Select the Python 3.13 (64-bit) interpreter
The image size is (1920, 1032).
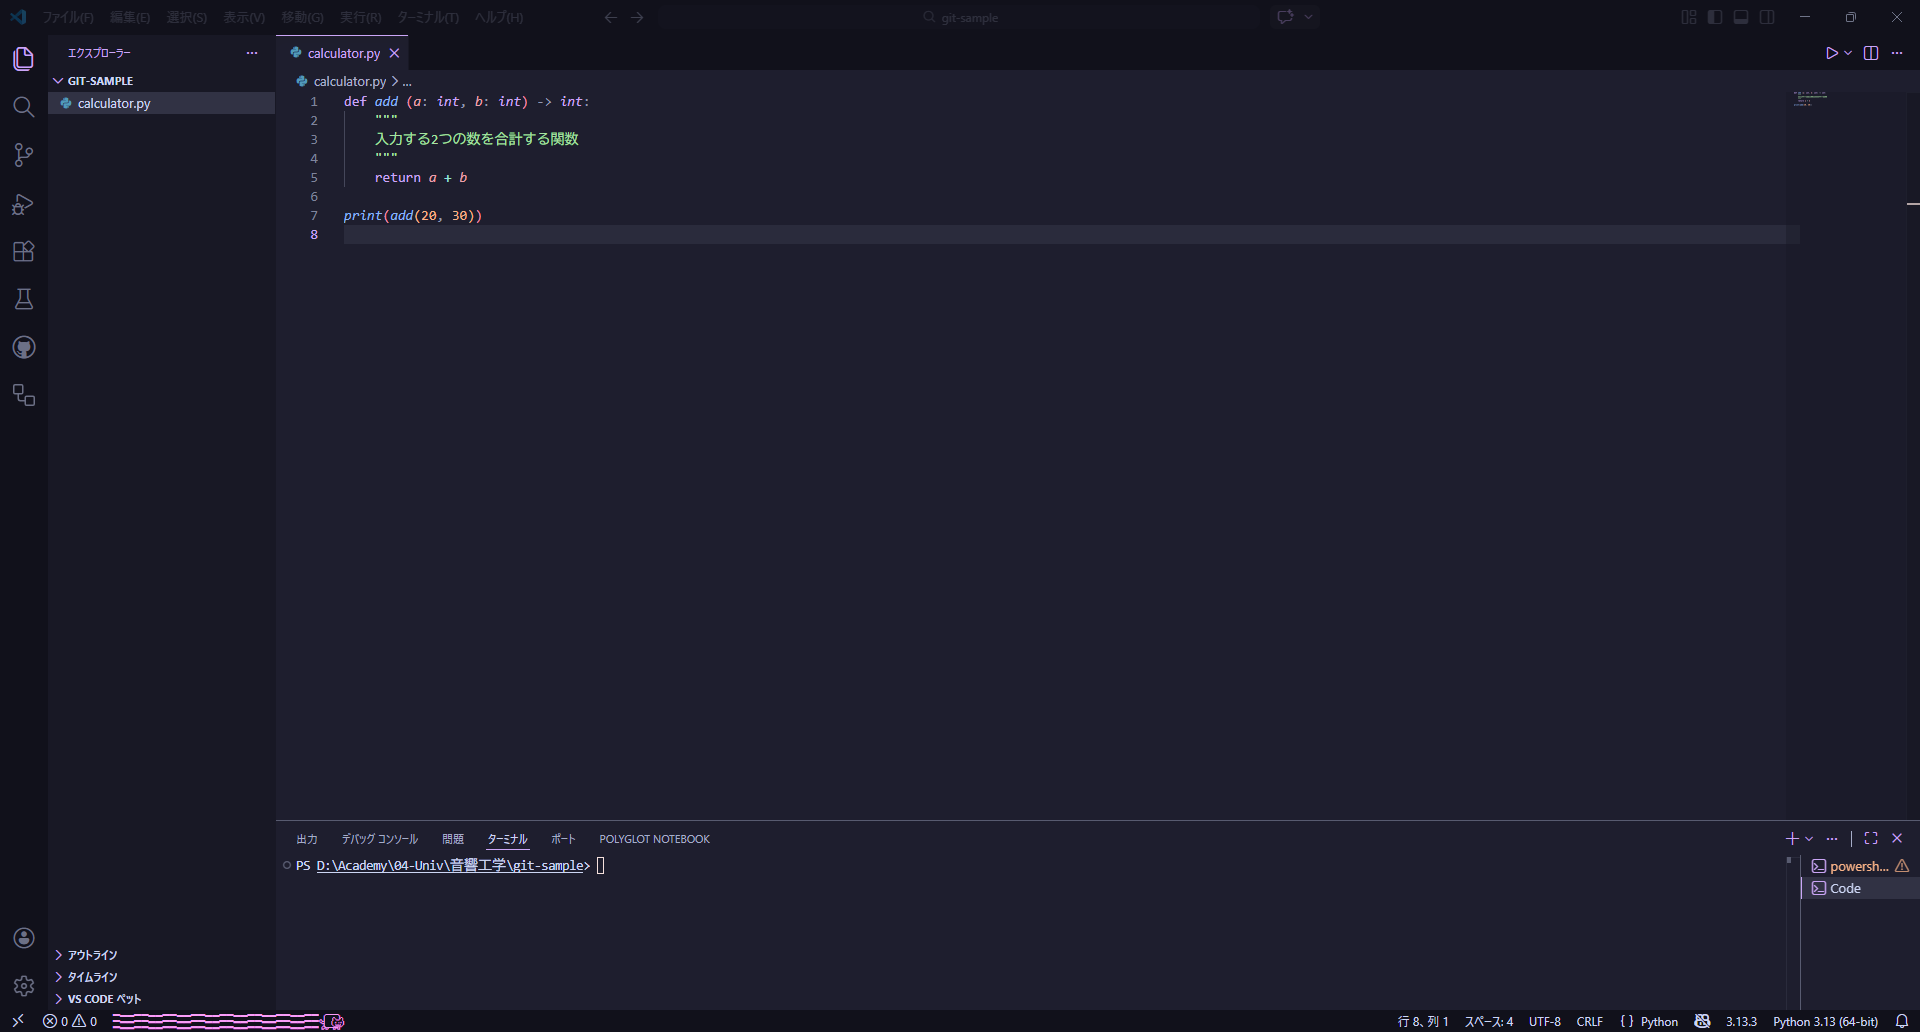1825,1021
